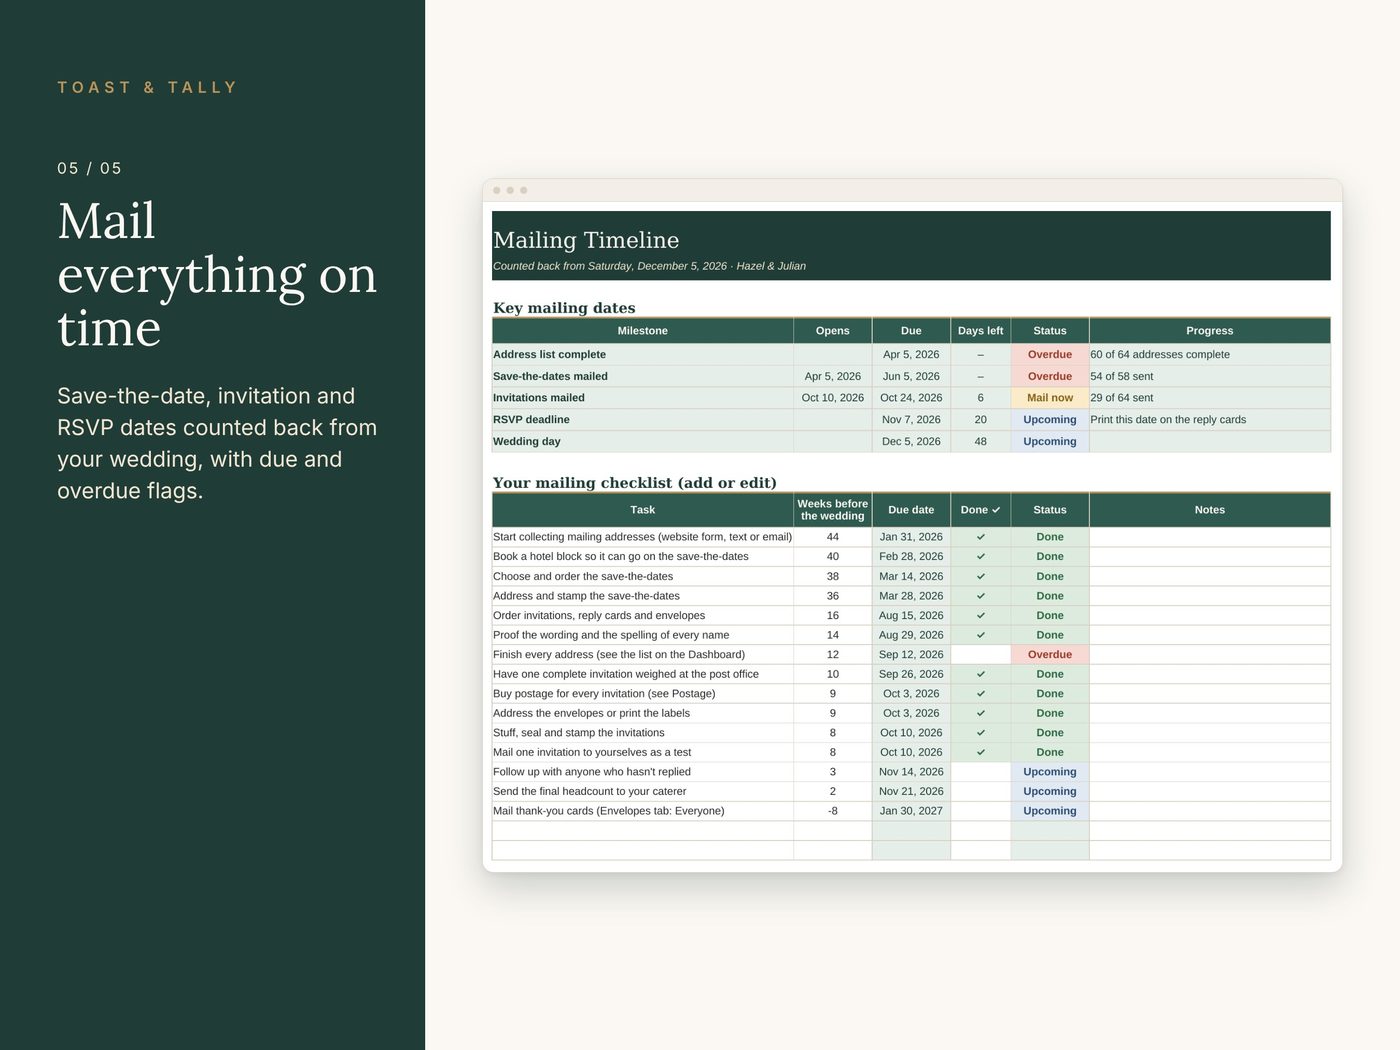Click the 'RSVP deadline' milestone cell

pos(643,420)
